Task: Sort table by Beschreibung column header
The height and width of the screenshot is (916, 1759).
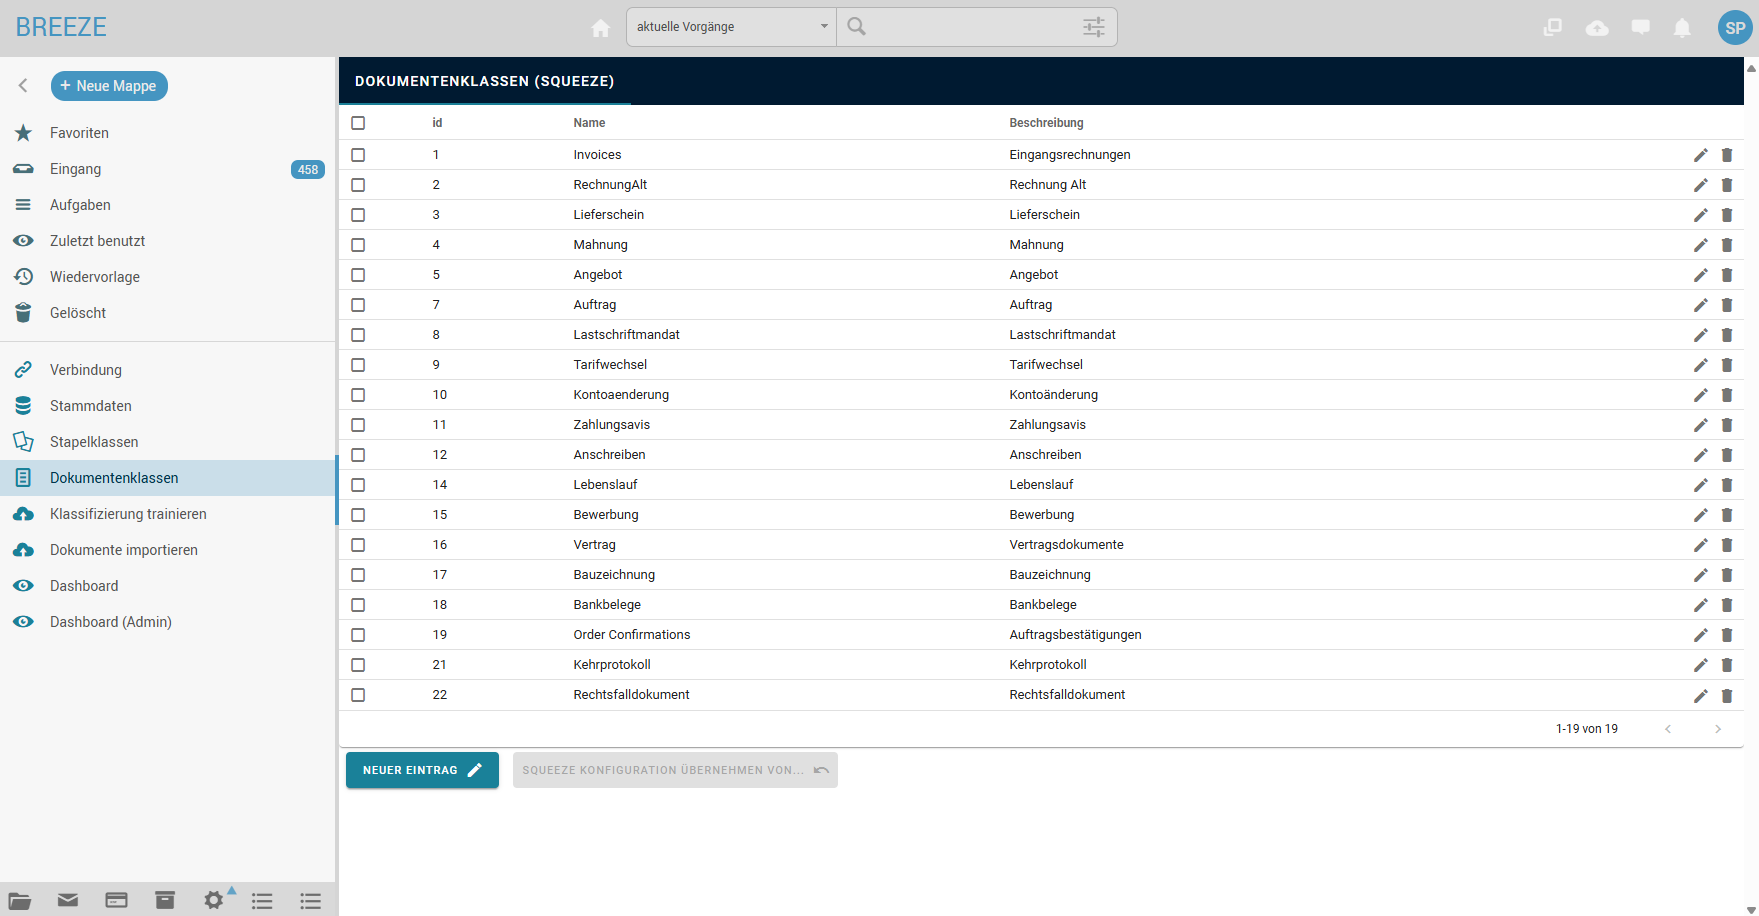Action: tap(1046, 123)
